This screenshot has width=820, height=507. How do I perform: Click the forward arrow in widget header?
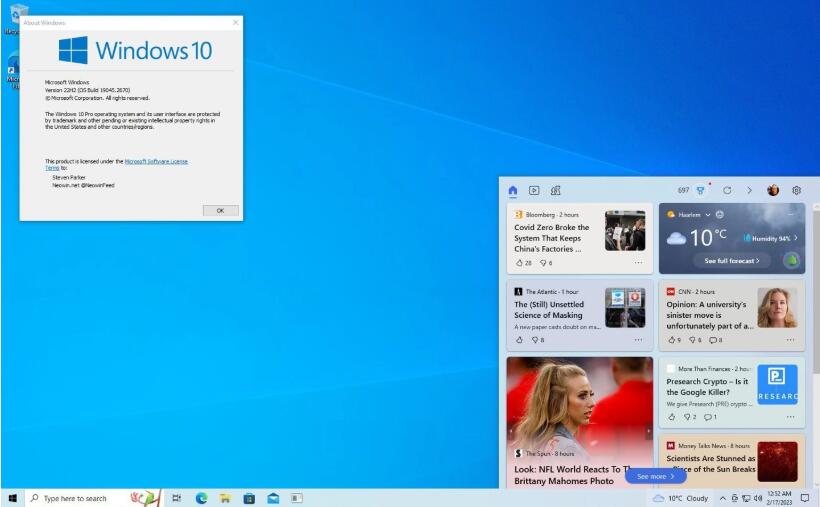click(x=749, y=190)
